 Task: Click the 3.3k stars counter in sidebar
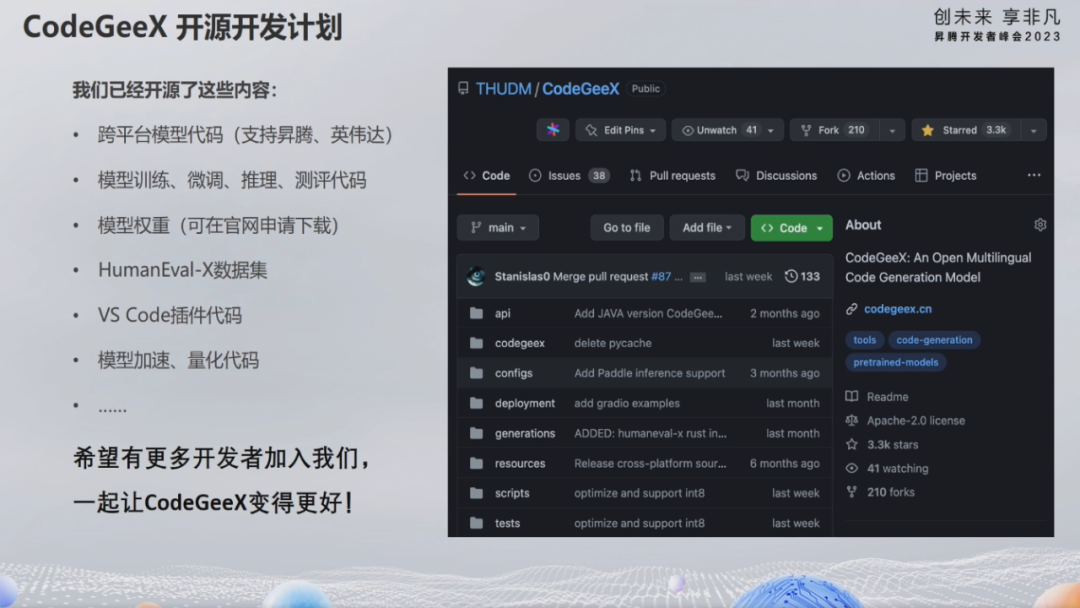click(886, 444)
